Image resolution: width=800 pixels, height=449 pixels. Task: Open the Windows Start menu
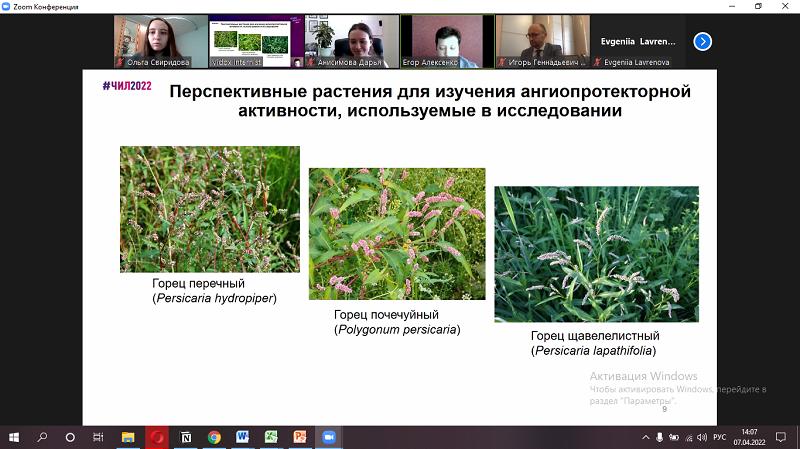14,437
